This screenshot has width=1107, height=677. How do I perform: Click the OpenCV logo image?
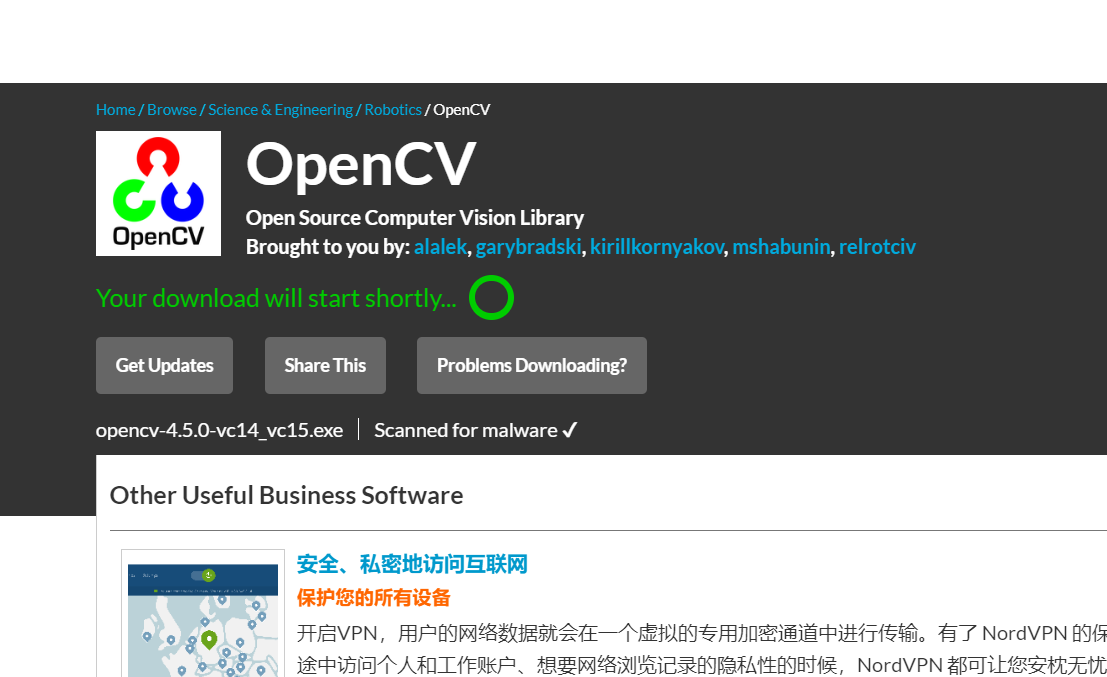click(x=158, y=193)
